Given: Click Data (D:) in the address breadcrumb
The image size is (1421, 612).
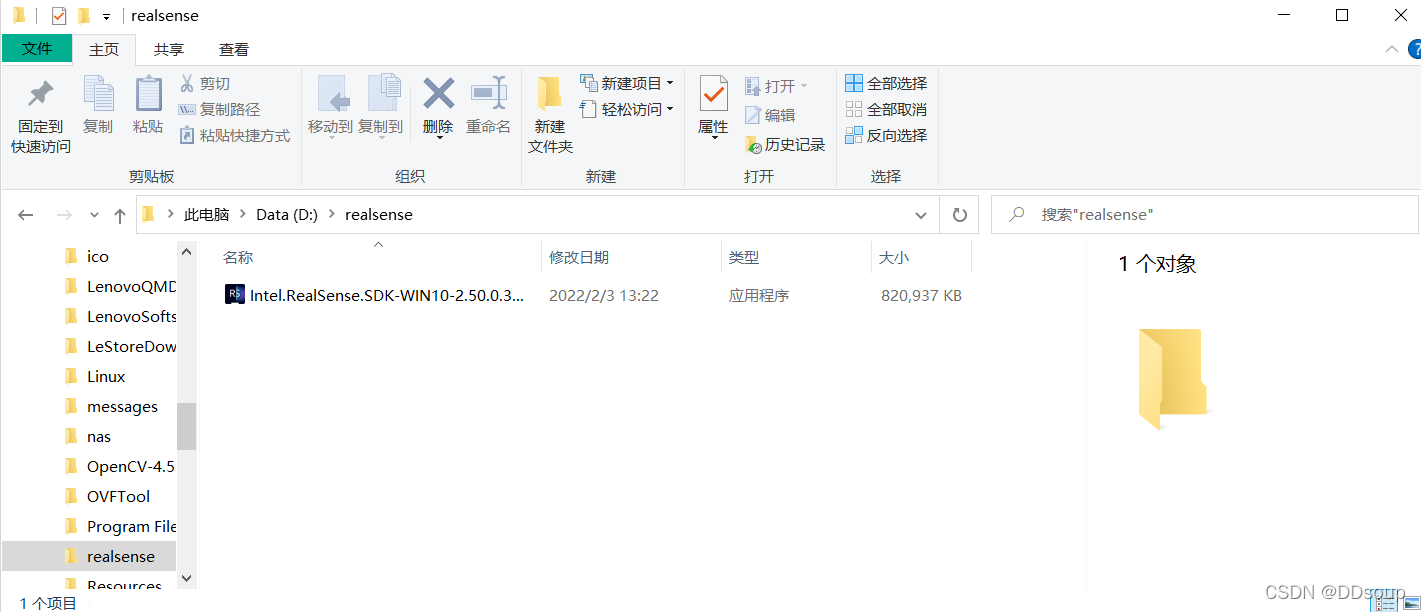Looking at the screenshot, I should click(x=287, y=215).
